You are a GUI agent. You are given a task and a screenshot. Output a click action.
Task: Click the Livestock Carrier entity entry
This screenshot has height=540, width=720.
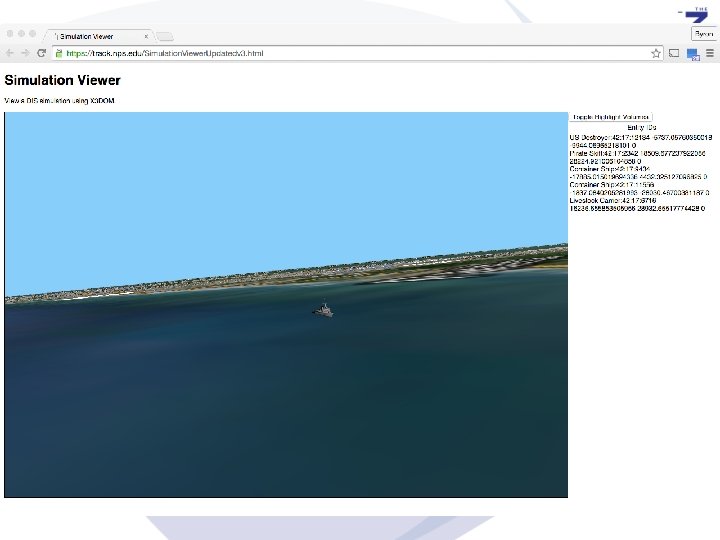(637, 204)
